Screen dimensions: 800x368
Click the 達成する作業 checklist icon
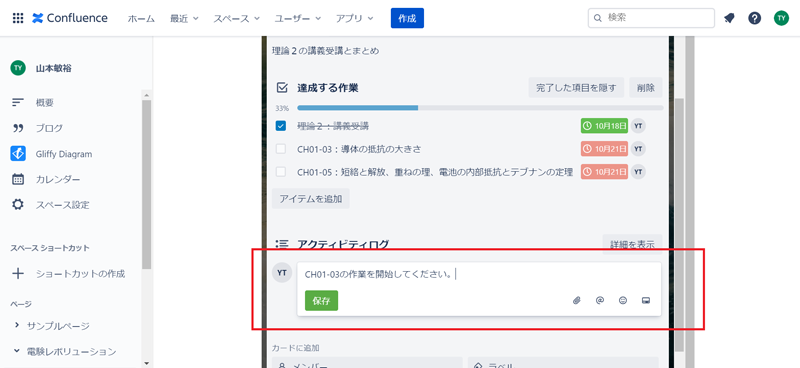coord(282,88)
